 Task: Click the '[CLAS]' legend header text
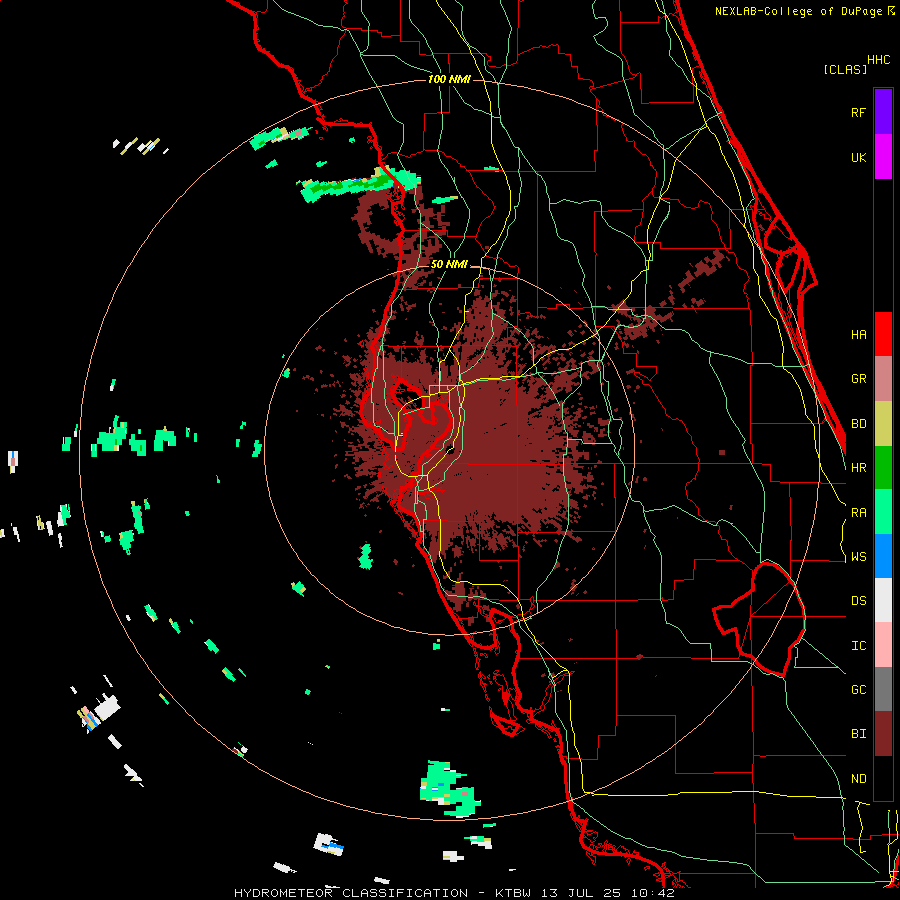coord(845,69)
